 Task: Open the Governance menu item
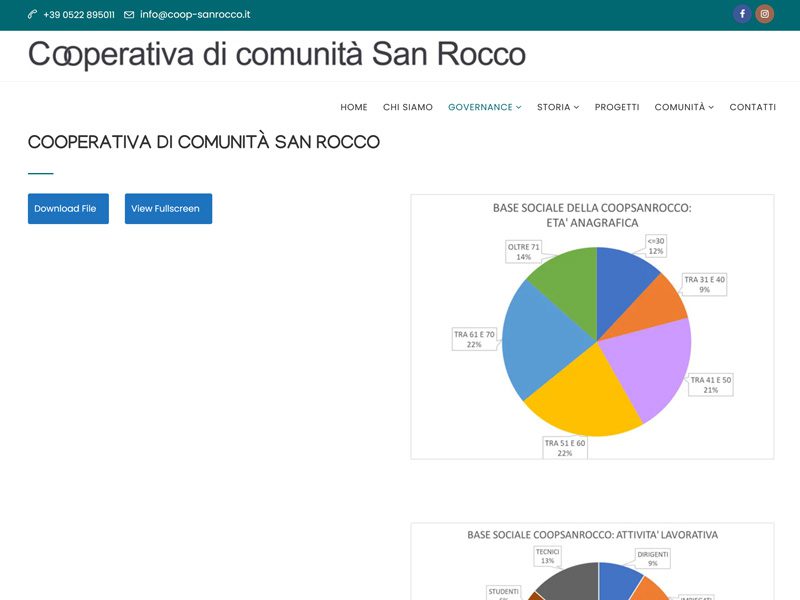pyautogui.click(x=480, y=107)
